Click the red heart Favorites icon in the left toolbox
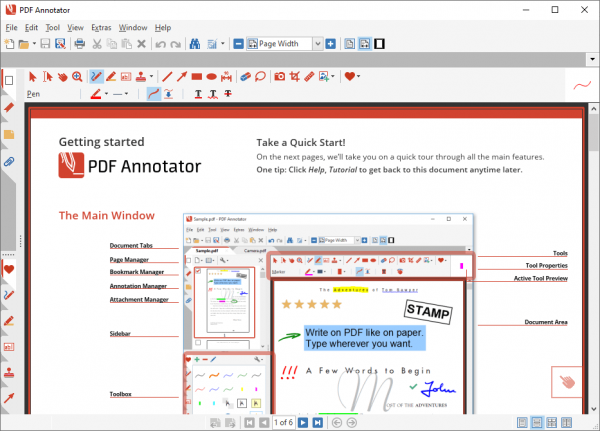This screenshot has width=600, height=431. 9,269
